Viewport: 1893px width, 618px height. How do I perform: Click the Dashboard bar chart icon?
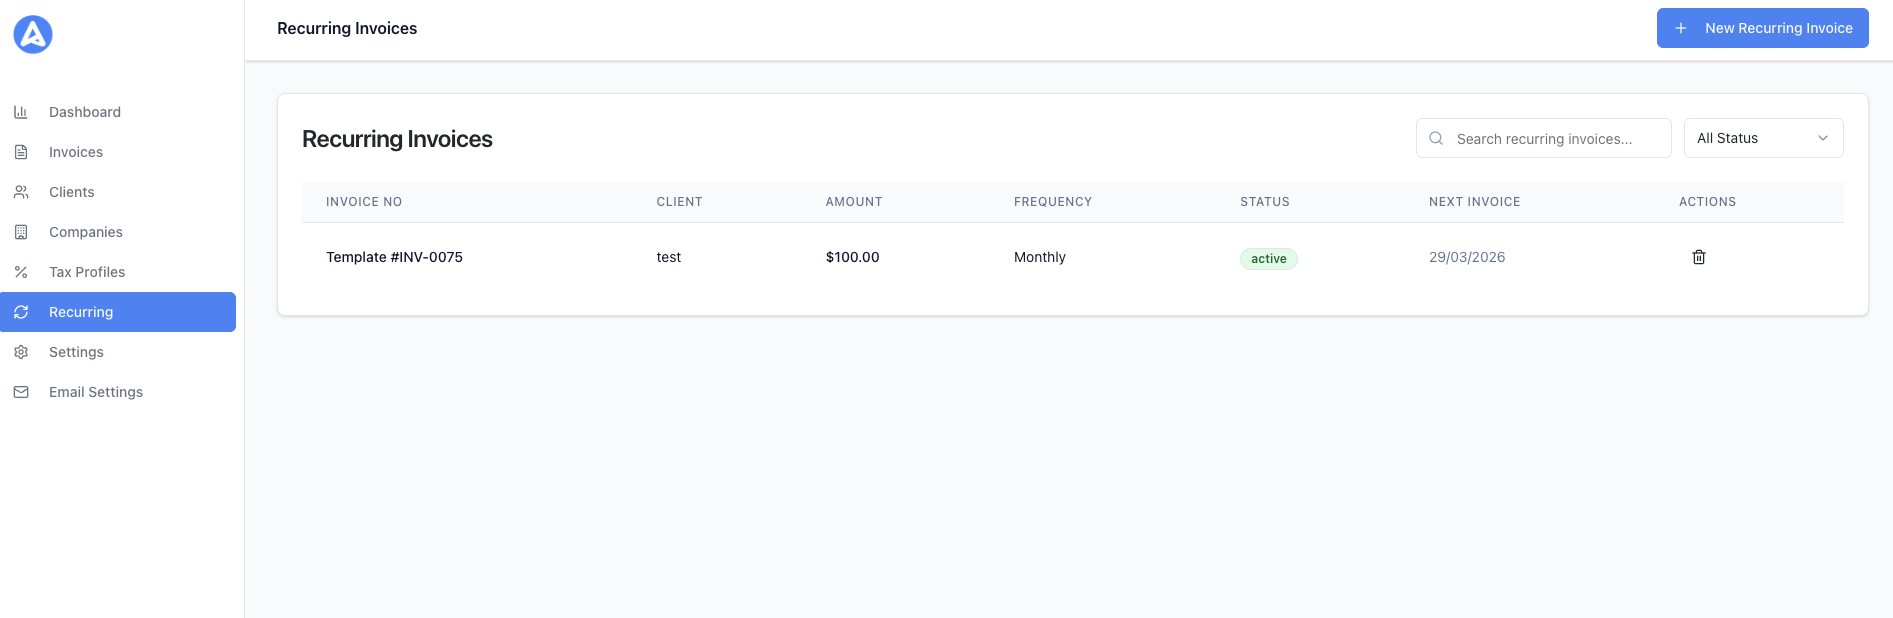pyautogui.click(x=21, y=112)
